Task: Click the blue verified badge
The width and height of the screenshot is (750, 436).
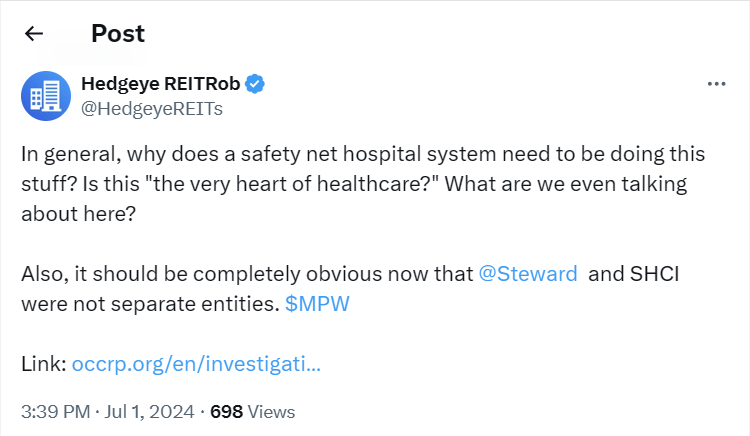Action: tap(256, 84)
